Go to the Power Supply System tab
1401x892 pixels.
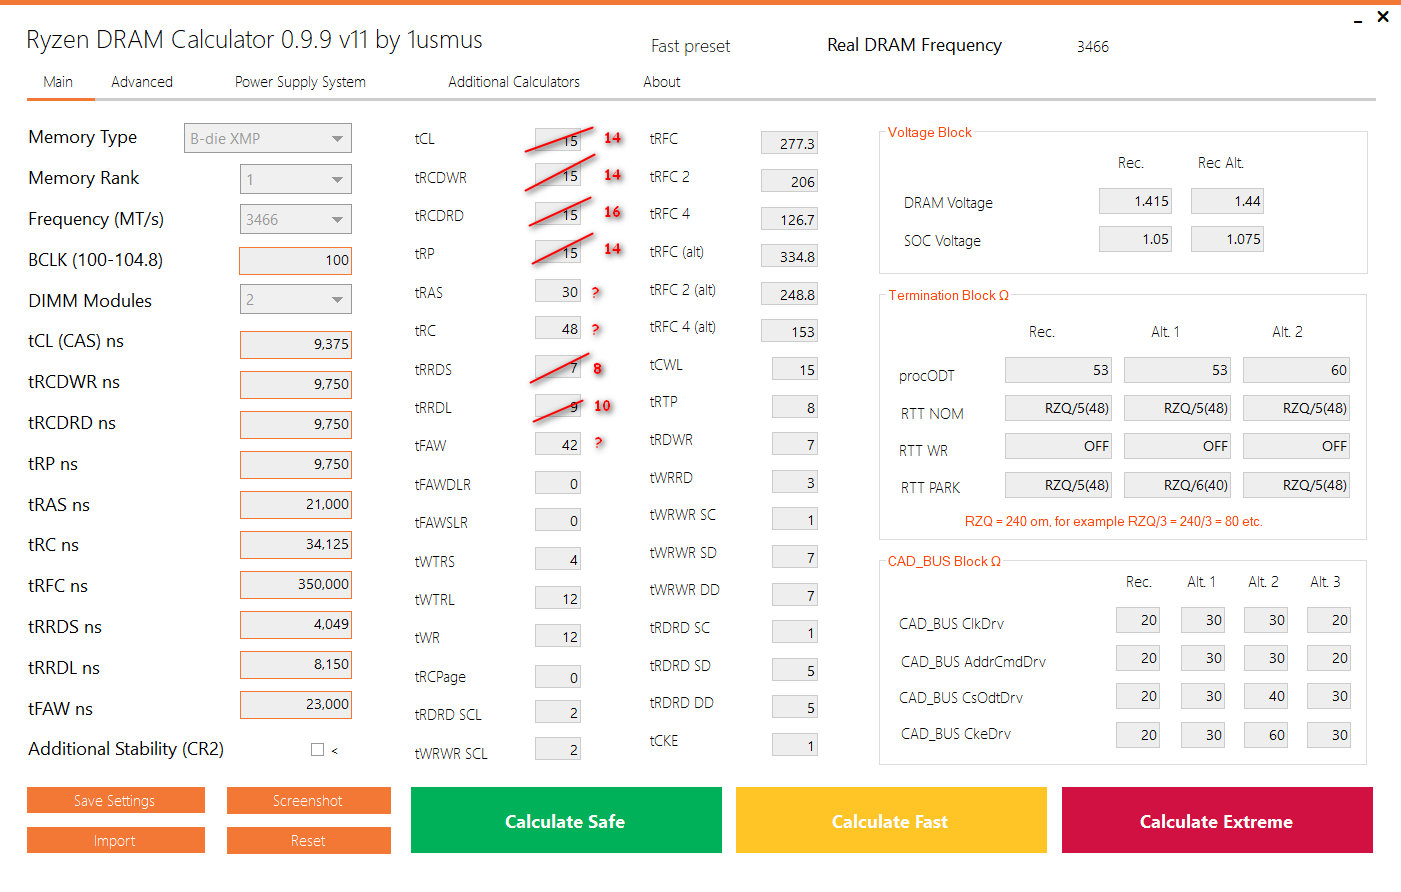(x=300, y=82)
